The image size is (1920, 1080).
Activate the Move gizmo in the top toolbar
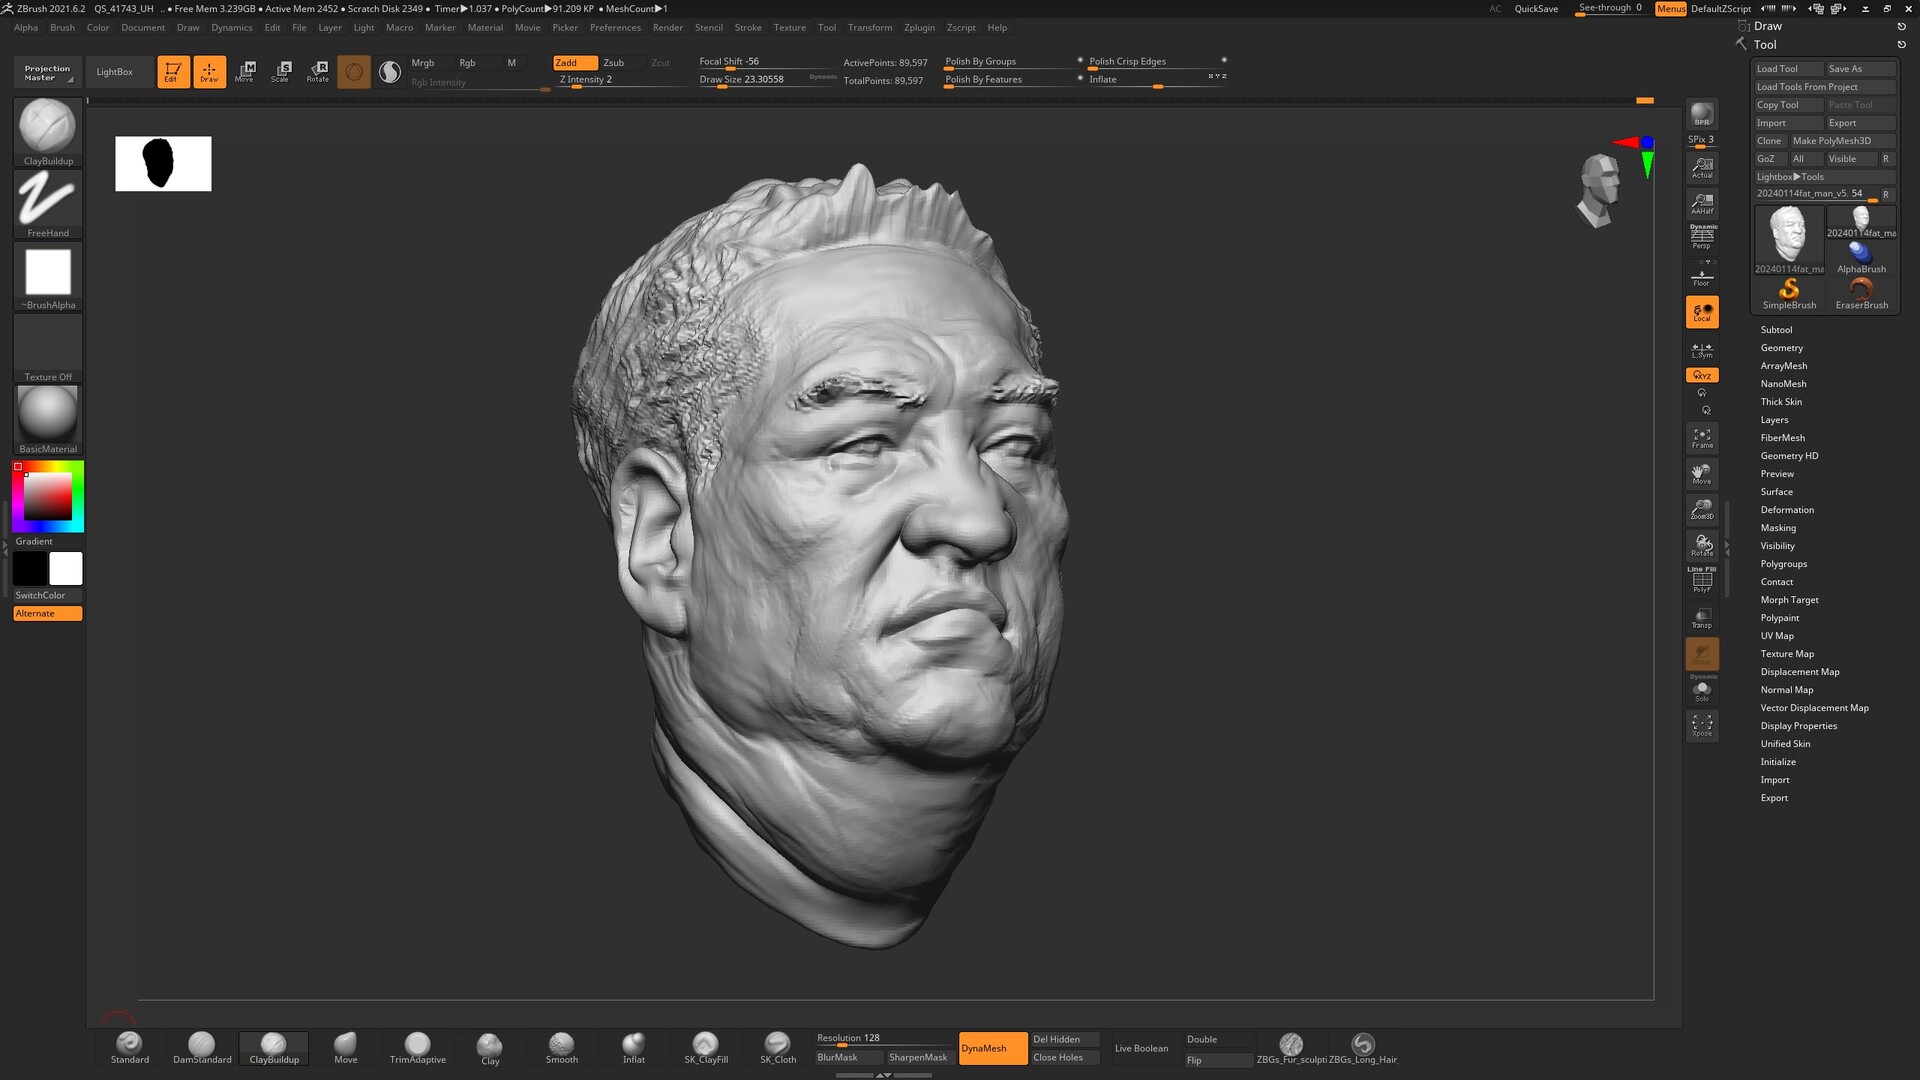coord(245,71)
